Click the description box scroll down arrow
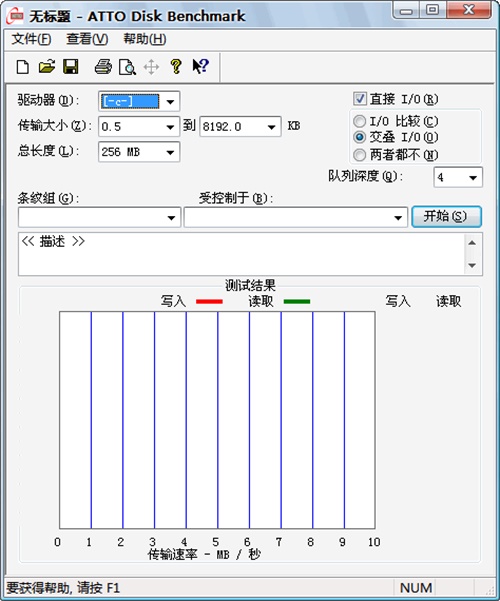The width and height of the screenshot is (500, 601). pos(472,265)
